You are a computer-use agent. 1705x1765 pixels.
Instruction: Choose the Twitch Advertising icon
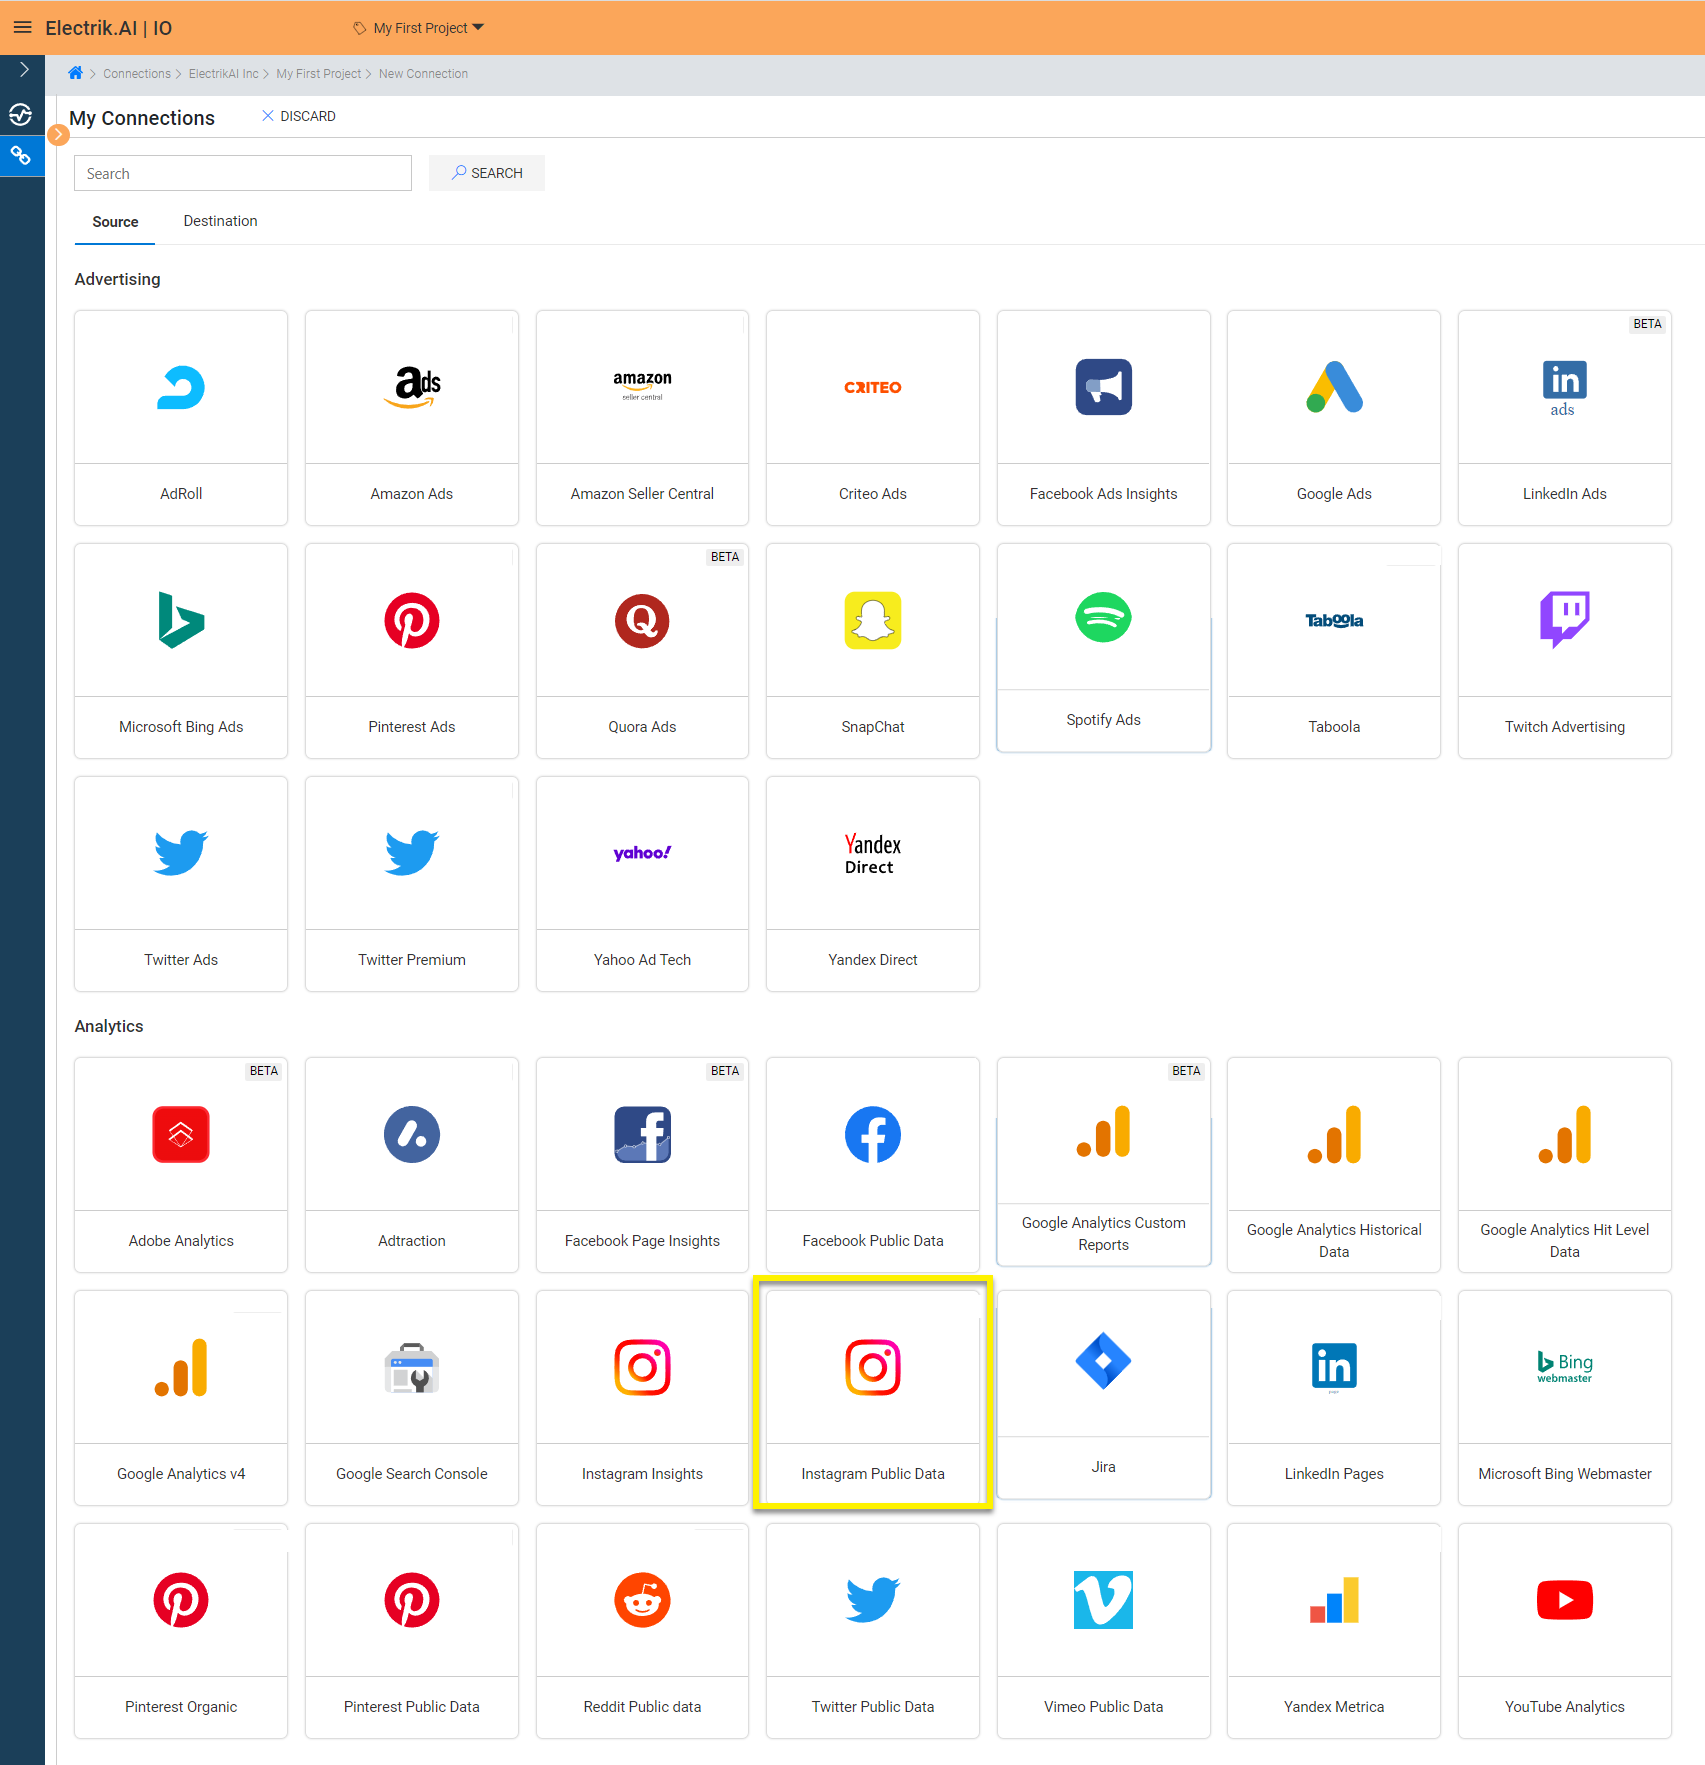1564,619
